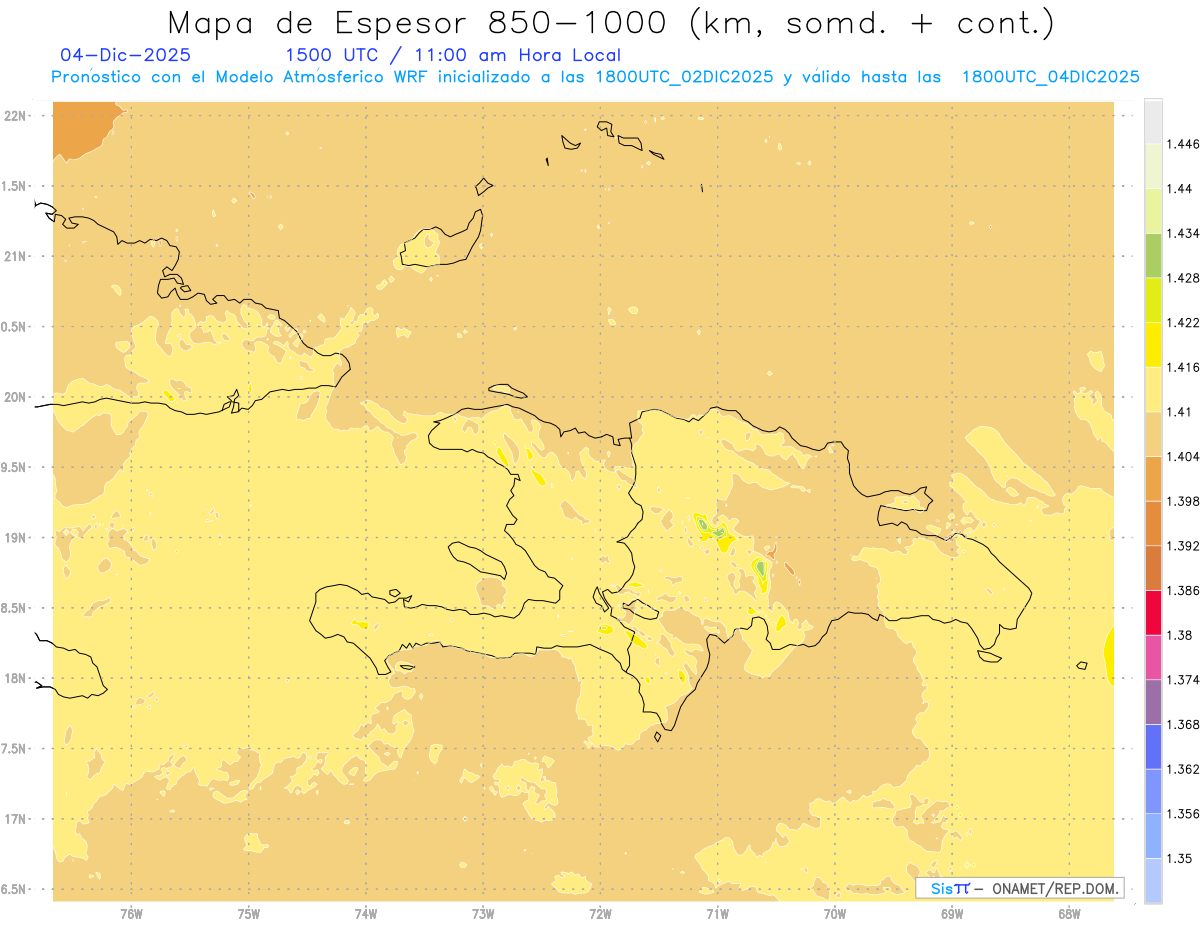1200x927 pixels.
Task: Click the color bar label 1.38
Action: [x=1179, y=635]
